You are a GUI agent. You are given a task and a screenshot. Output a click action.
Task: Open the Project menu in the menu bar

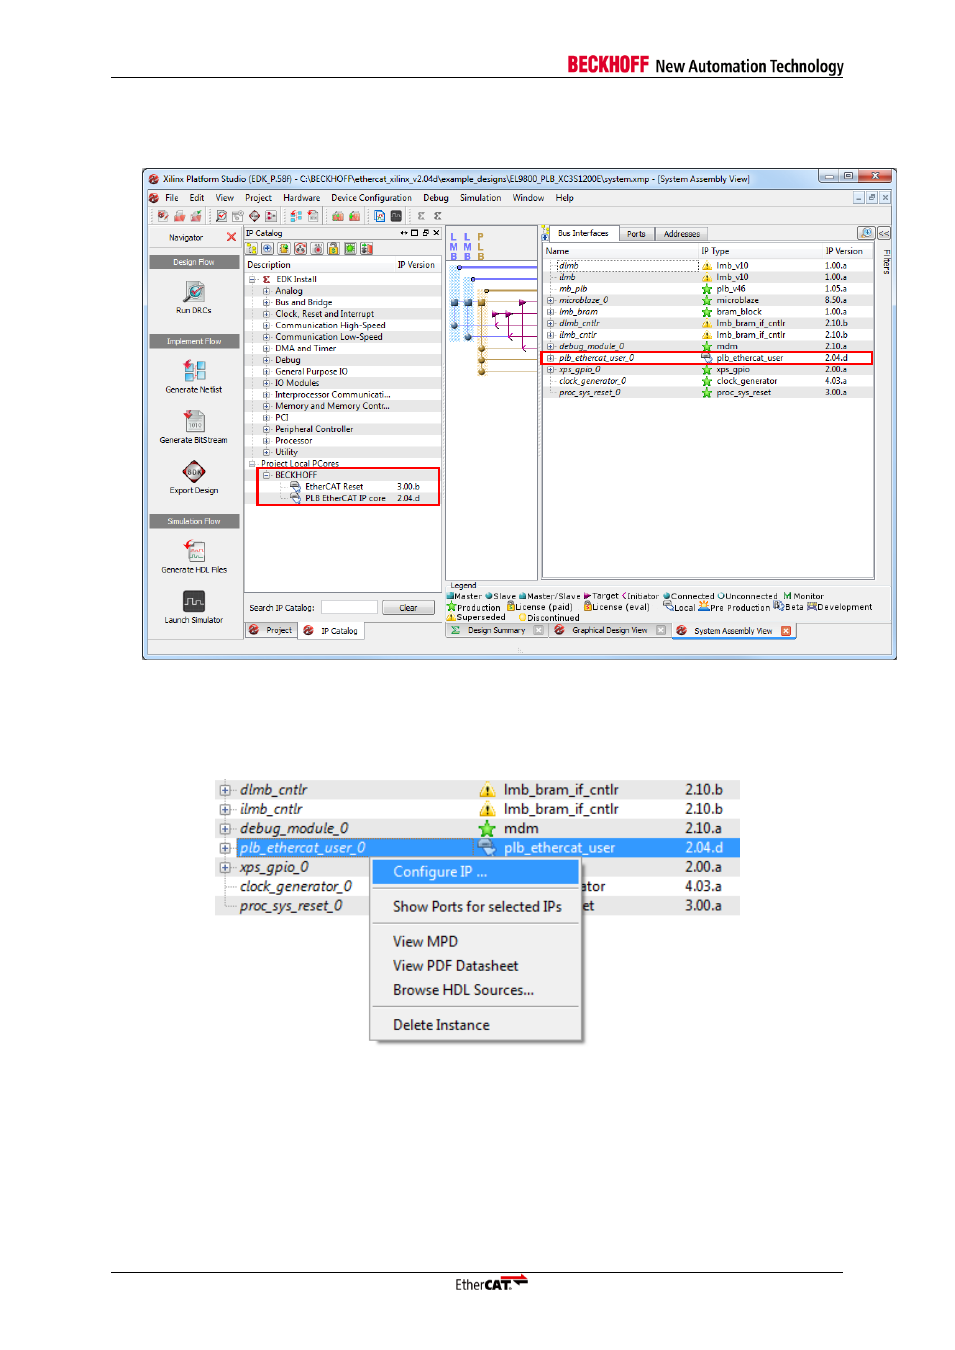point(258,198)
